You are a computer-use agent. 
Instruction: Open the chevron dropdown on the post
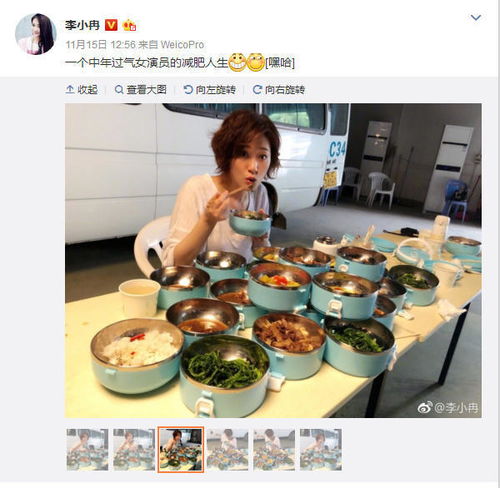pyautogui.click(x=475, y=17)
